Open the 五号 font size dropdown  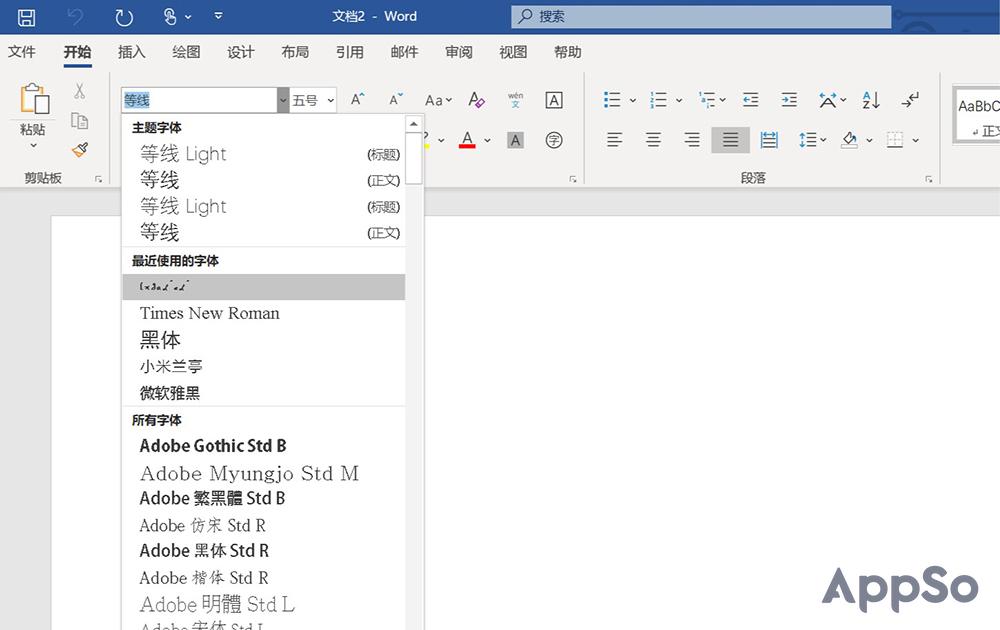(x=331, y=100)
